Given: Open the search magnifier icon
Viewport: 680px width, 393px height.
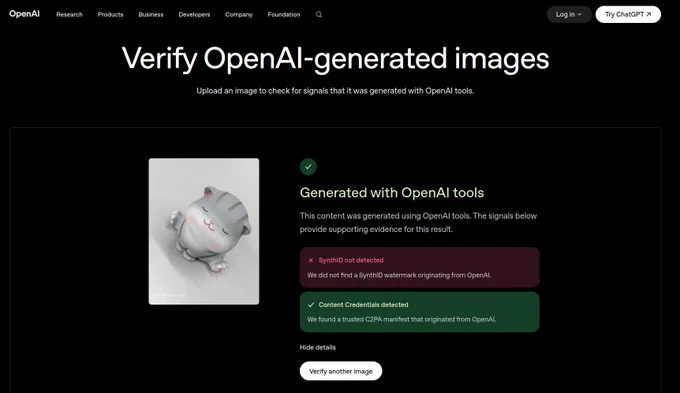Looking at the screenshot, I should (x=319, y=14).
